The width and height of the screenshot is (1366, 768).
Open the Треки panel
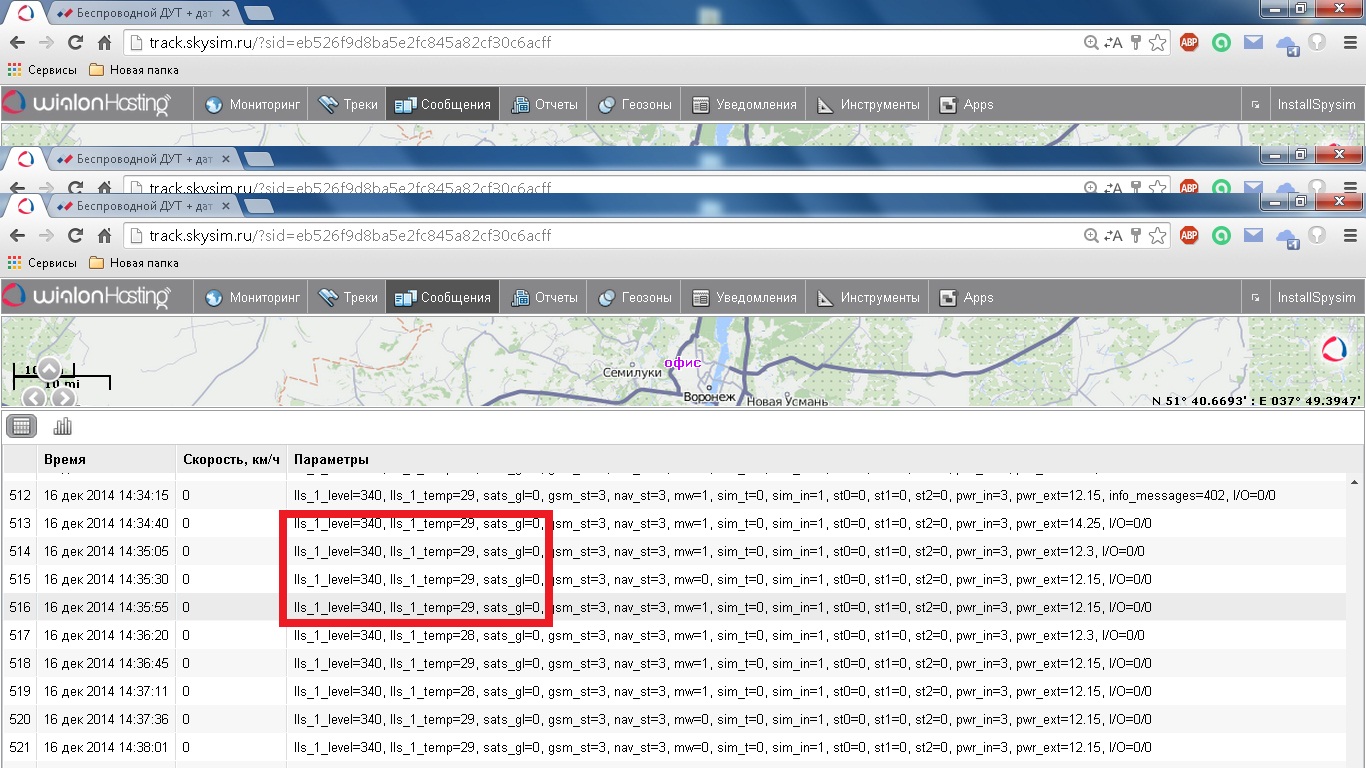click(348, 297)
